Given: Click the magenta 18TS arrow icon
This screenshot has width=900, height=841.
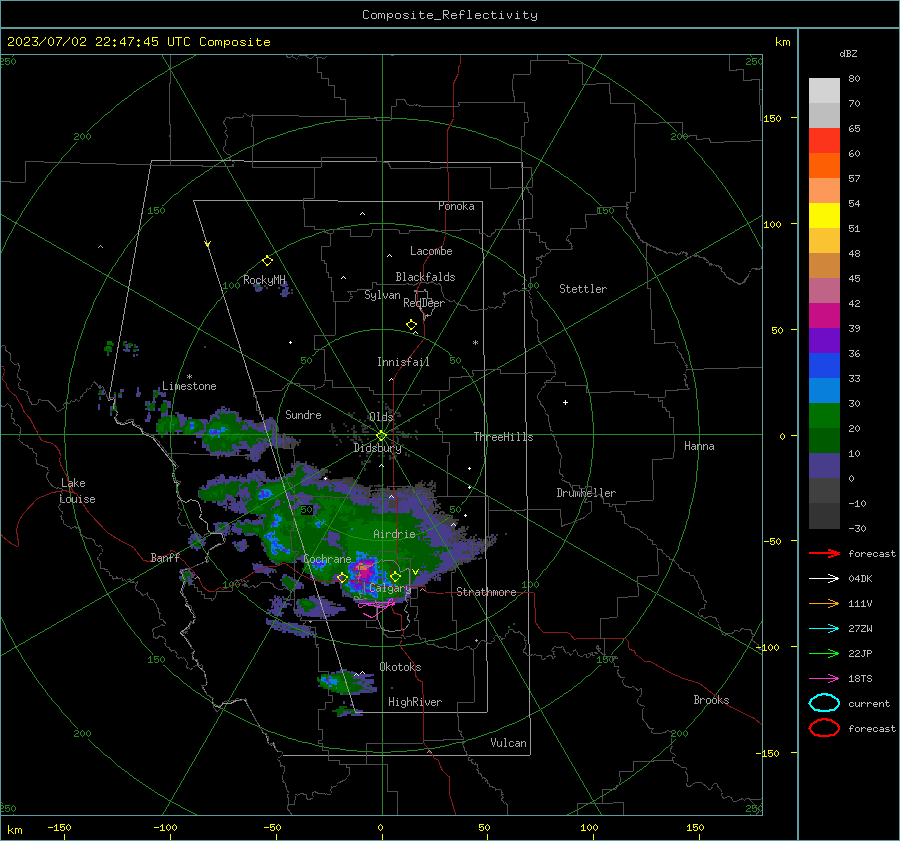Looking at the screenshot, I should (824, 679).
